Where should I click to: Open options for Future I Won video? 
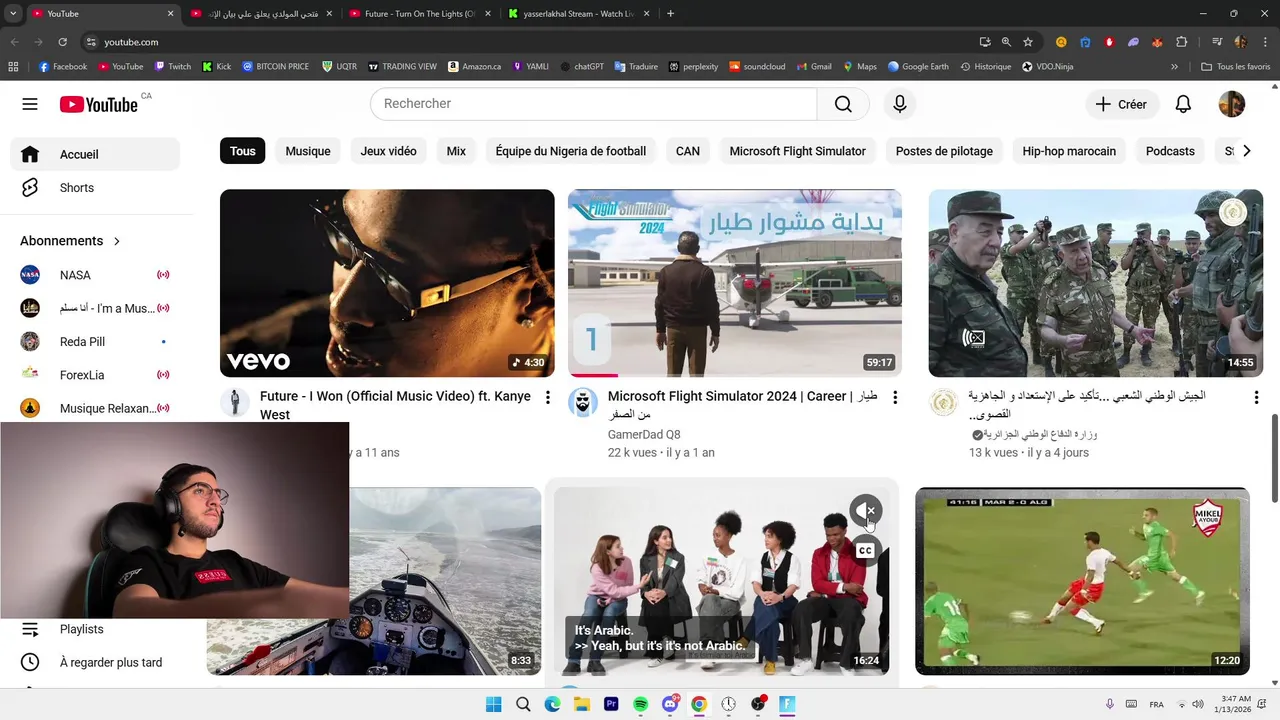tap(547, 397)
